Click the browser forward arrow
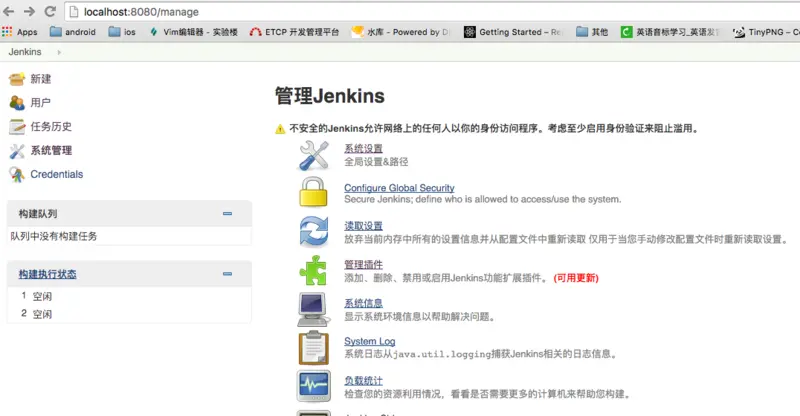The width and height of the screenshot is (800, 416). pos(29,12)
